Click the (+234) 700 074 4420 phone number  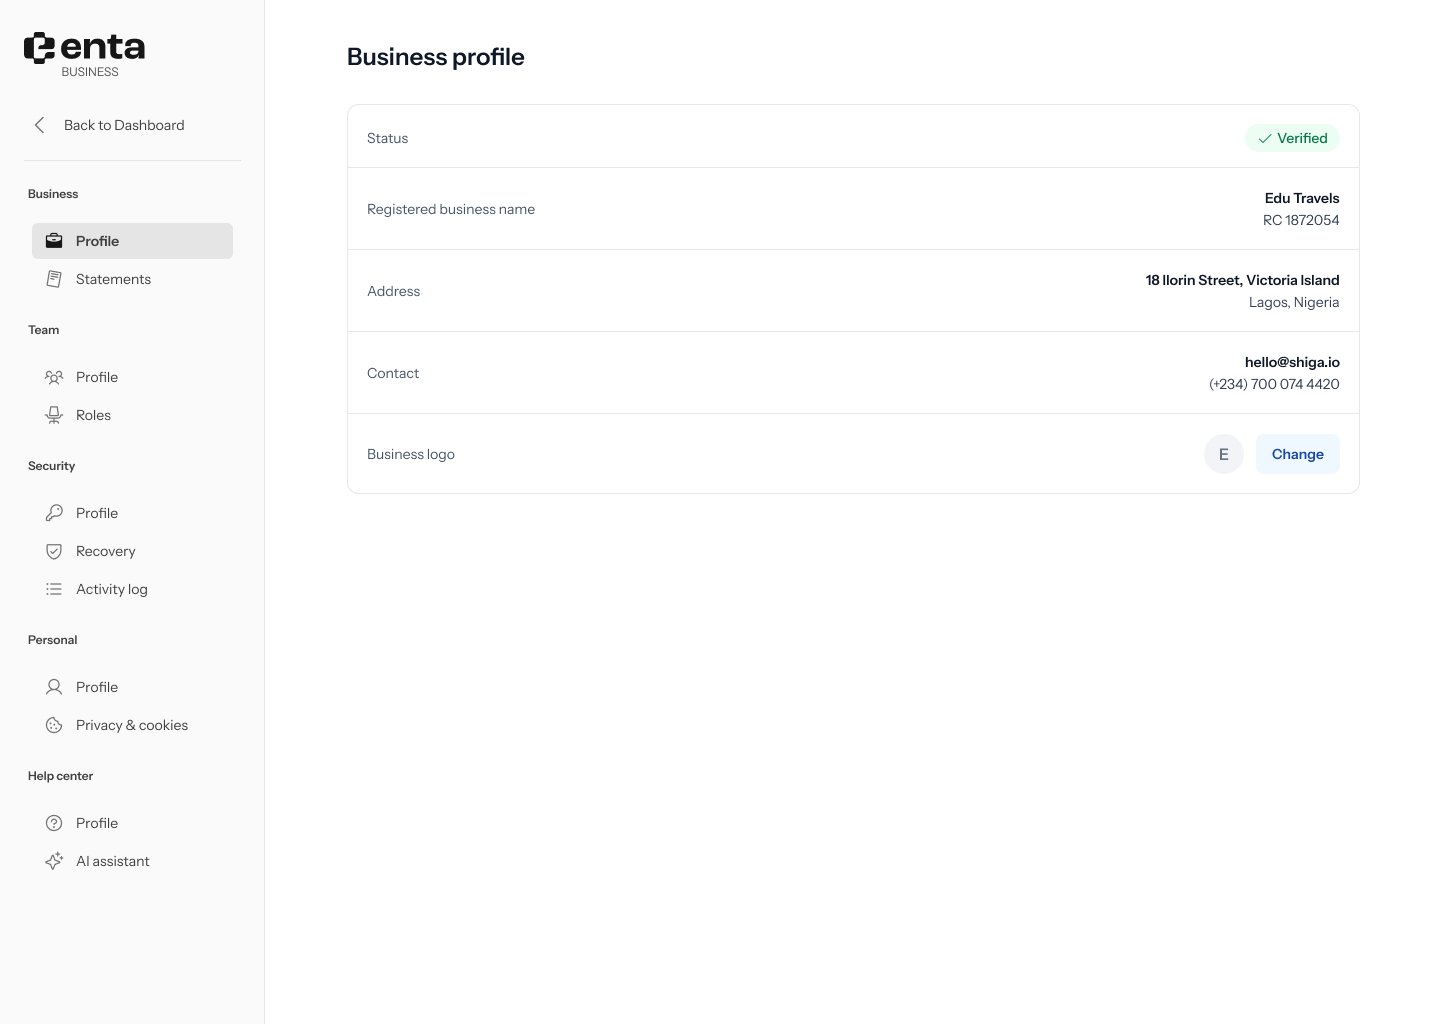point(1274,384)
